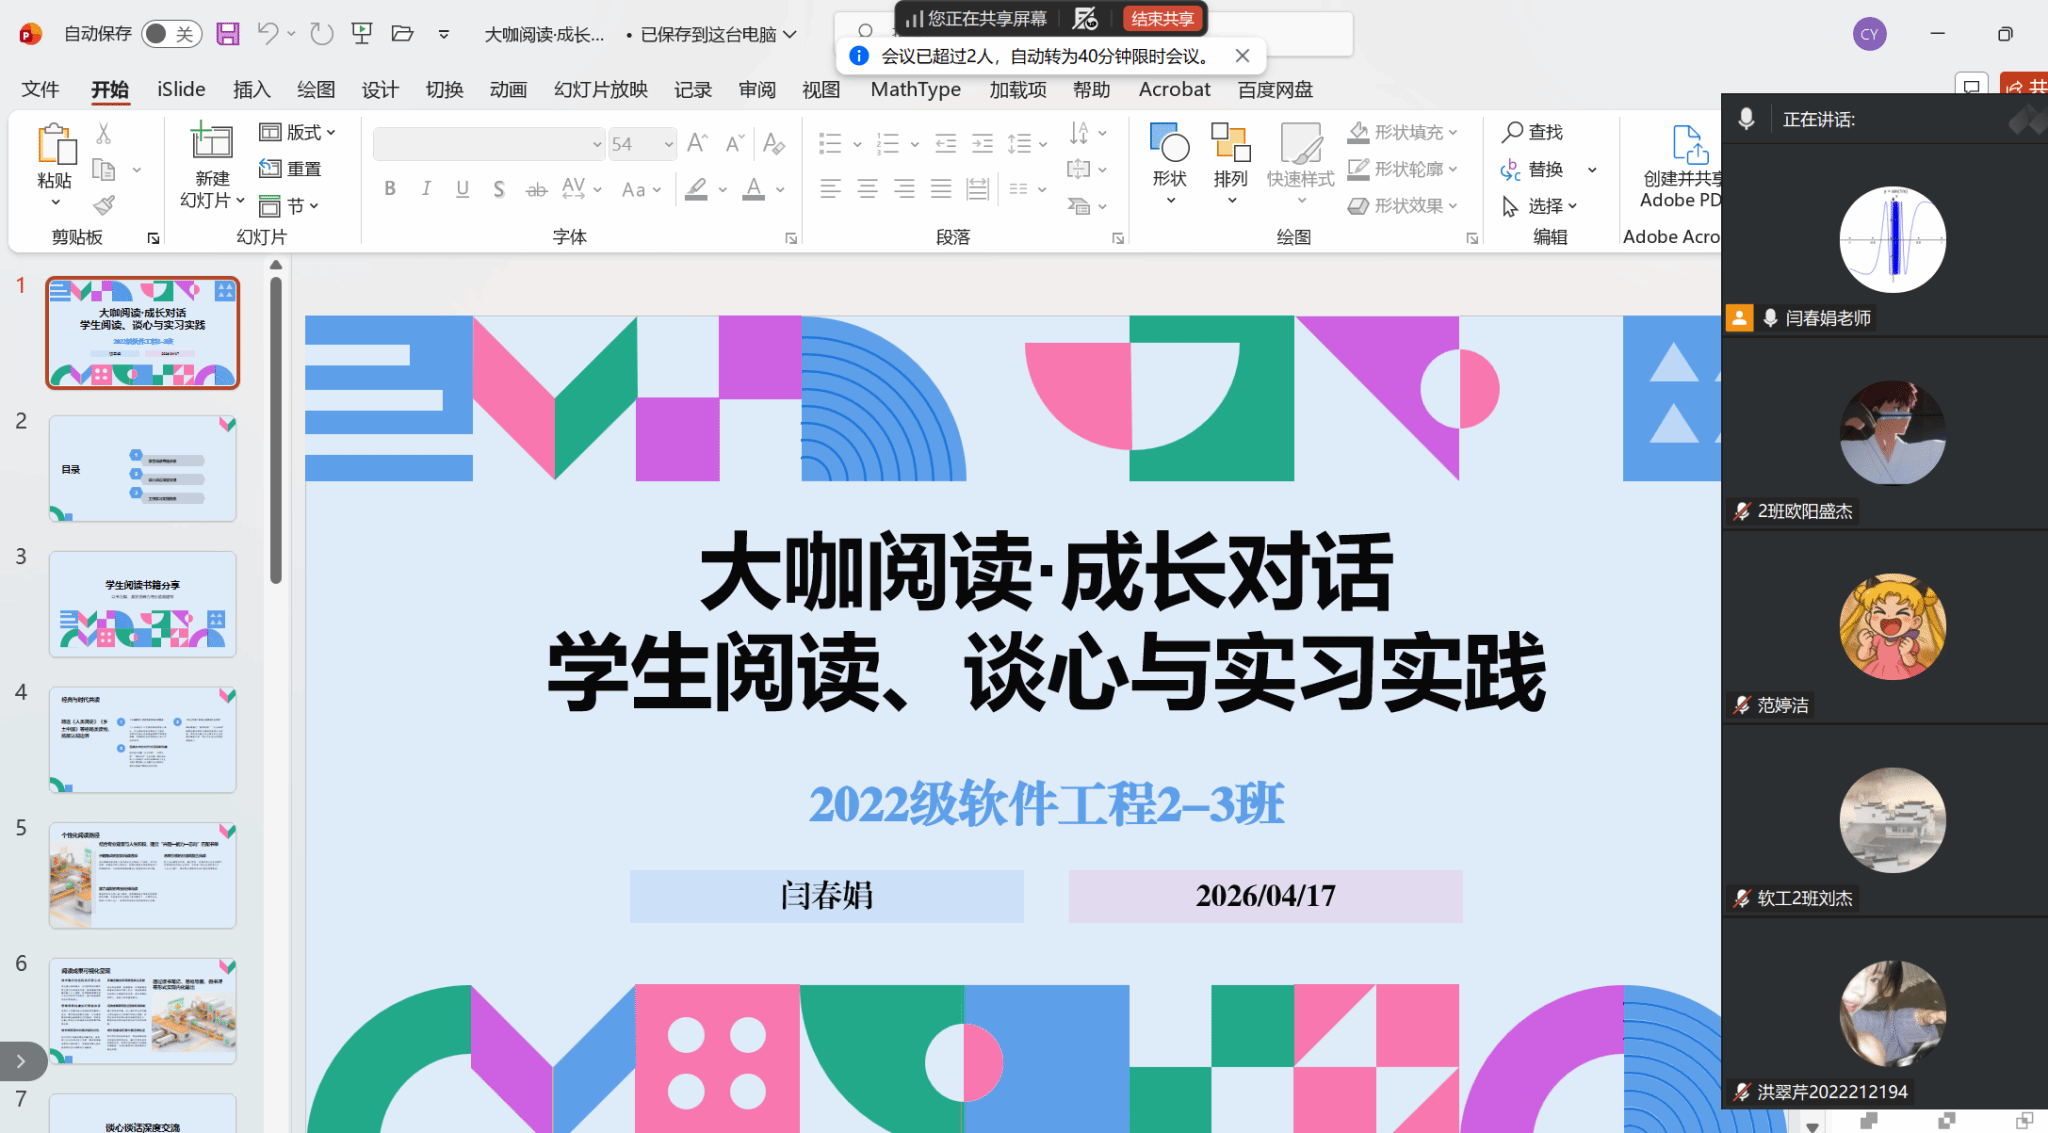Toggle center text alignment

click(867, 188)
